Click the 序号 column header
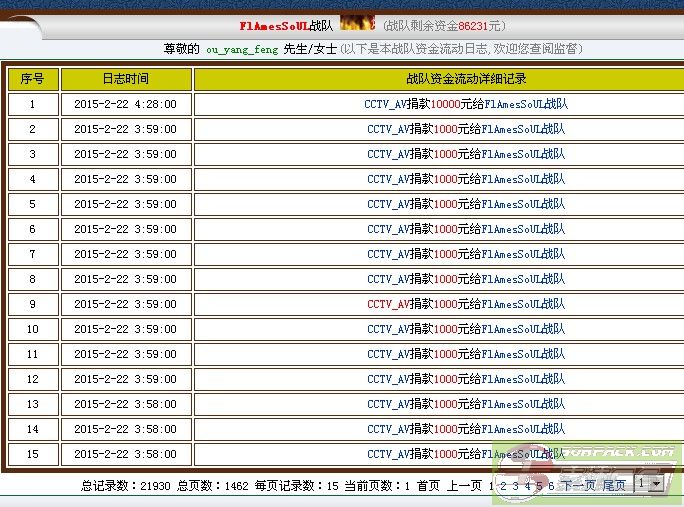Screen dimensions: 684x507 [32, 79]
